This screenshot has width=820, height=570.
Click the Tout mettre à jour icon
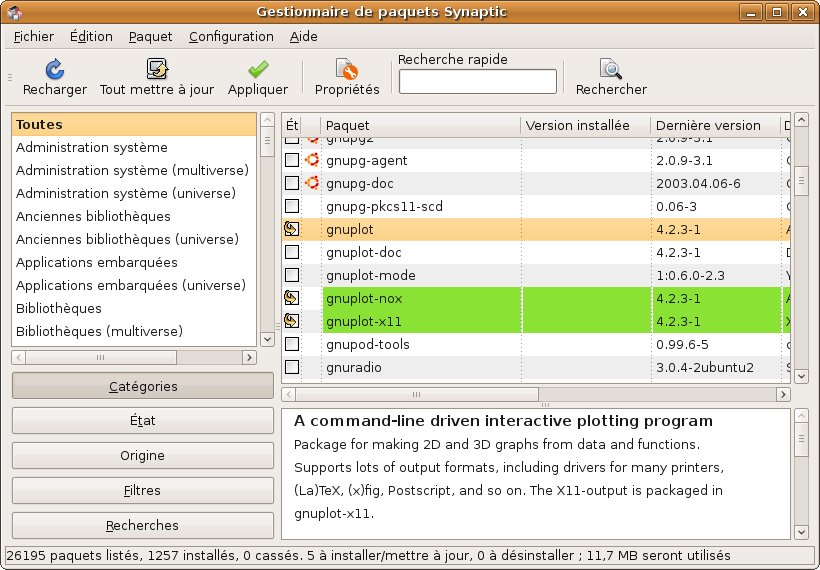tap(156, 69)
